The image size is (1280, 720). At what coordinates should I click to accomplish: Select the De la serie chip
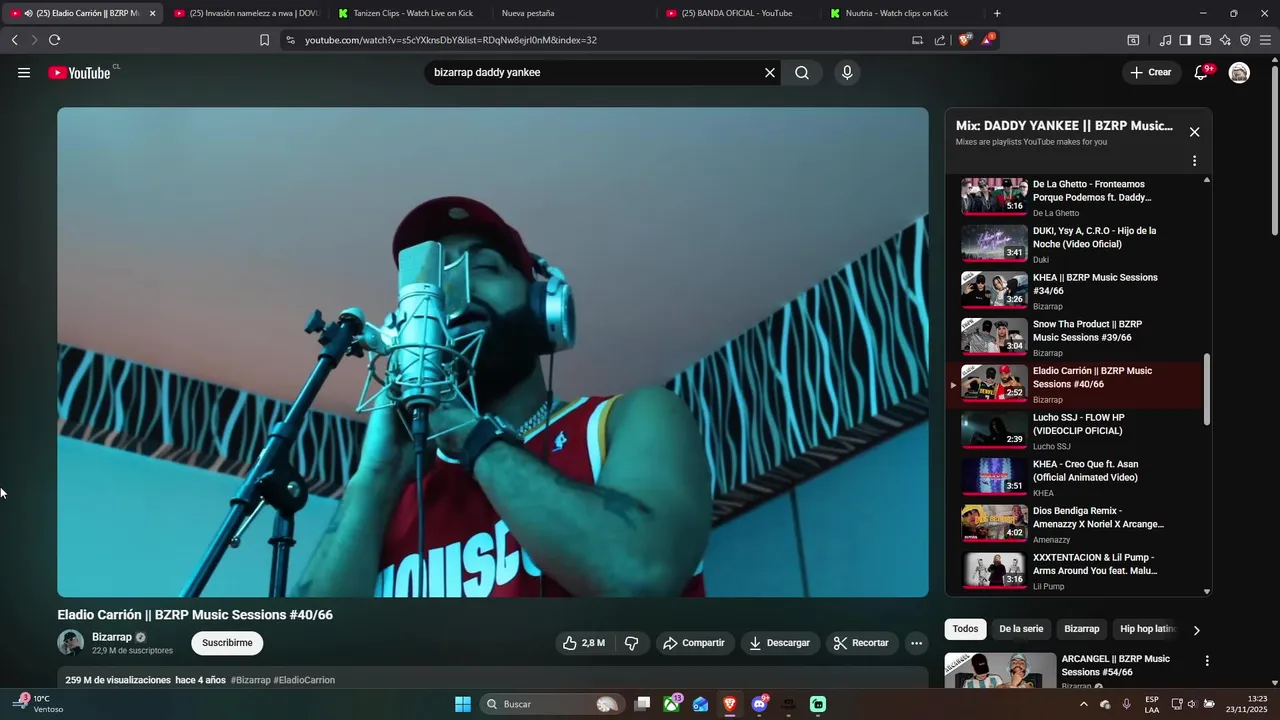click(x=1021, y=629)
